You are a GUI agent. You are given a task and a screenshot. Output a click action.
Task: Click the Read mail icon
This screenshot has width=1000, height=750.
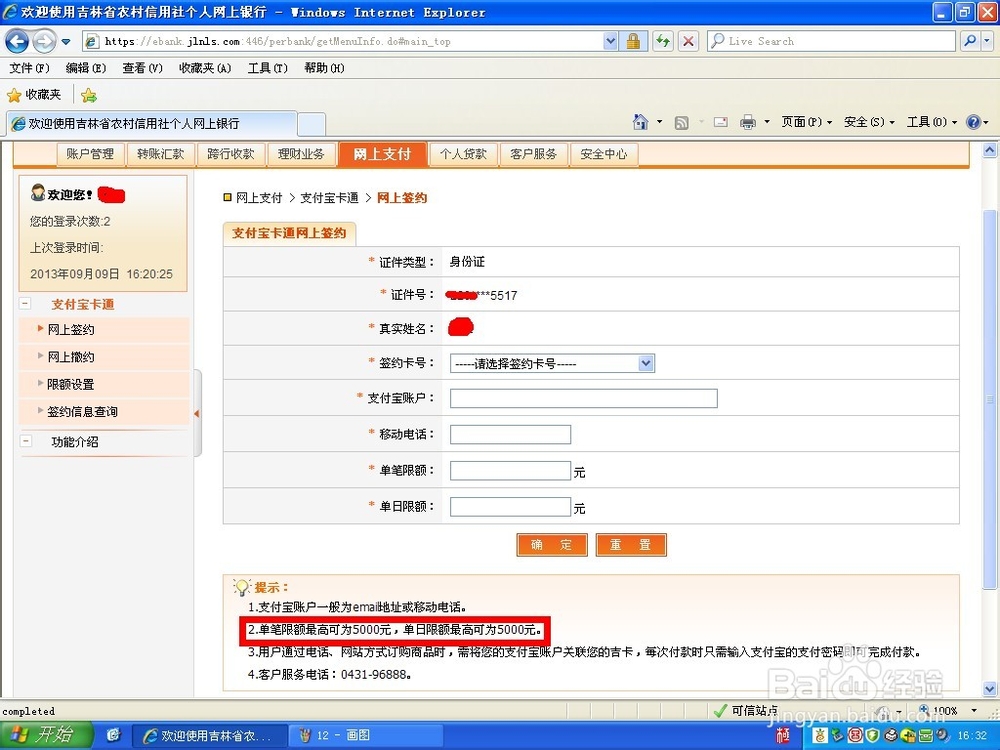pos(721,122)
